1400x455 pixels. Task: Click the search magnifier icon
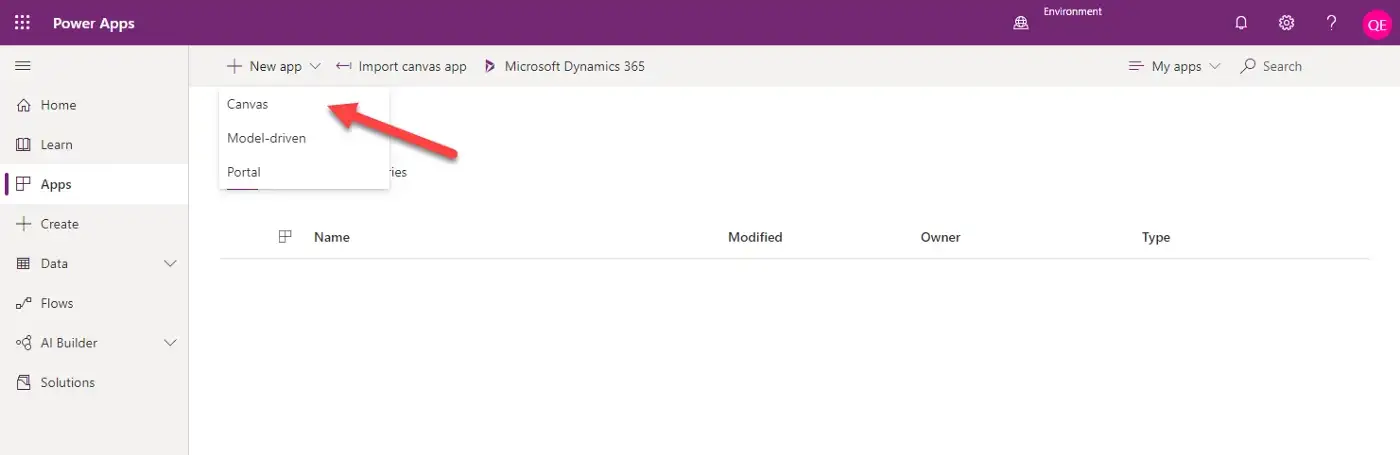coord(1248,66)
